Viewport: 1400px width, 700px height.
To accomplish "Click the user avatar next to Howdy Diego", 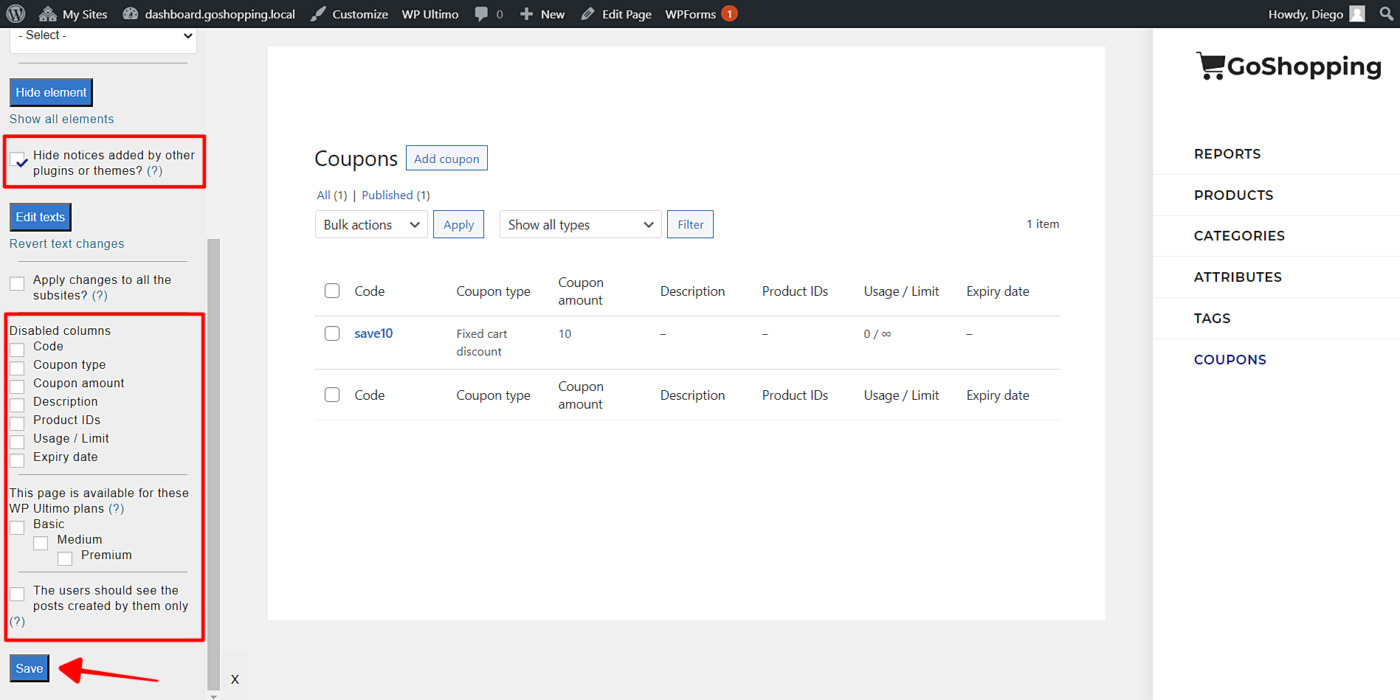I will click(1356, 14).
